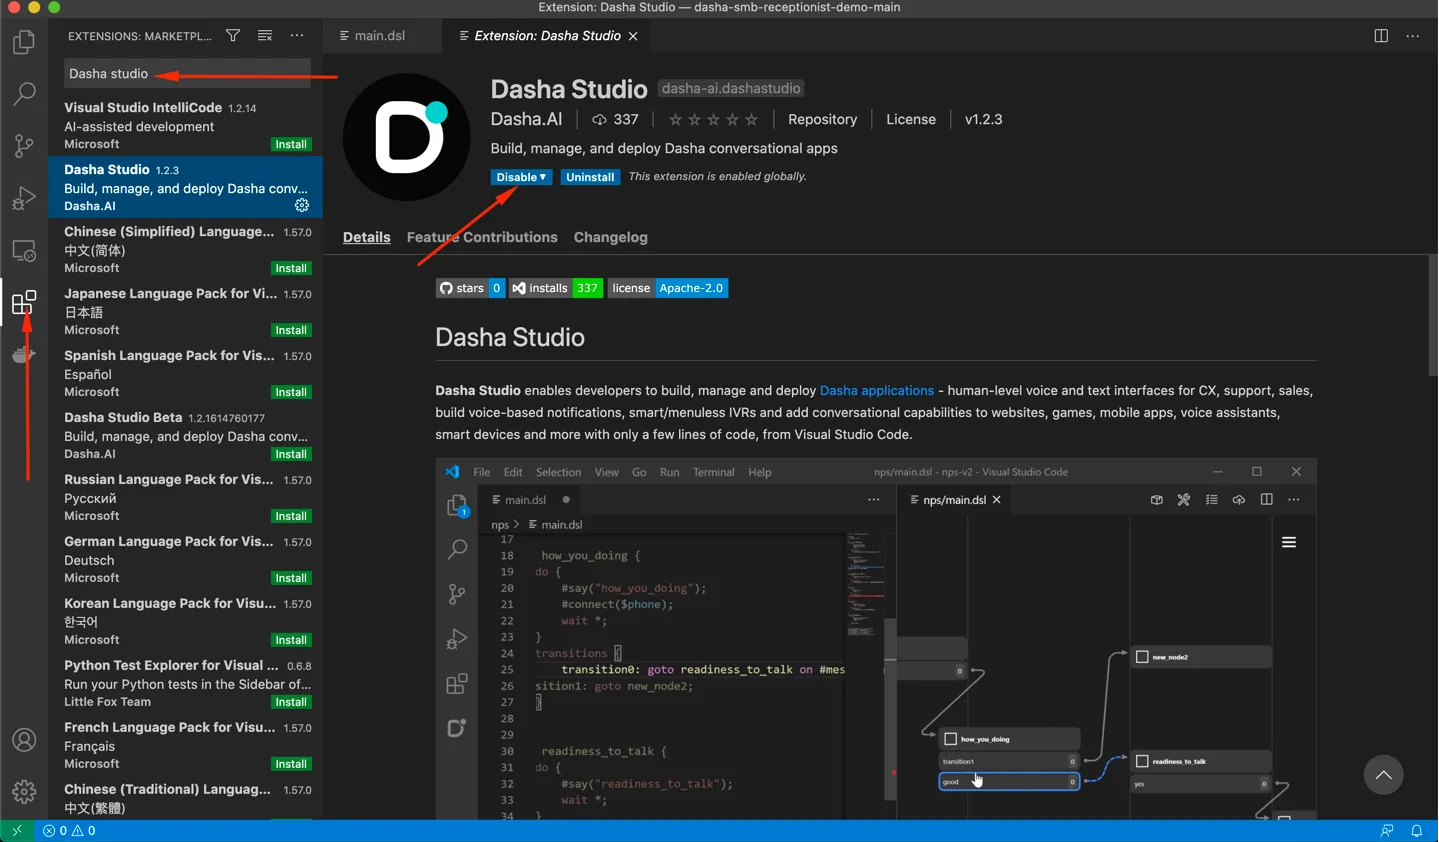Install the Russian Language Pack
This screenshot has height=842, width=1439.
pos(291,517)
